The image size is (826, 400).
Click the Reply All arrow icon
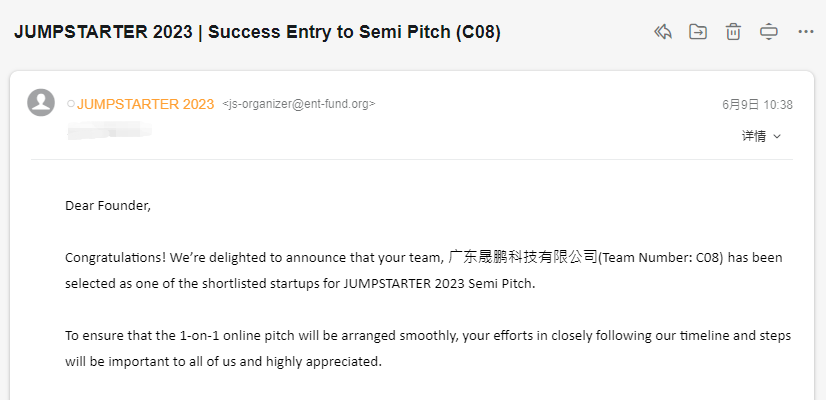pos(662,32)
